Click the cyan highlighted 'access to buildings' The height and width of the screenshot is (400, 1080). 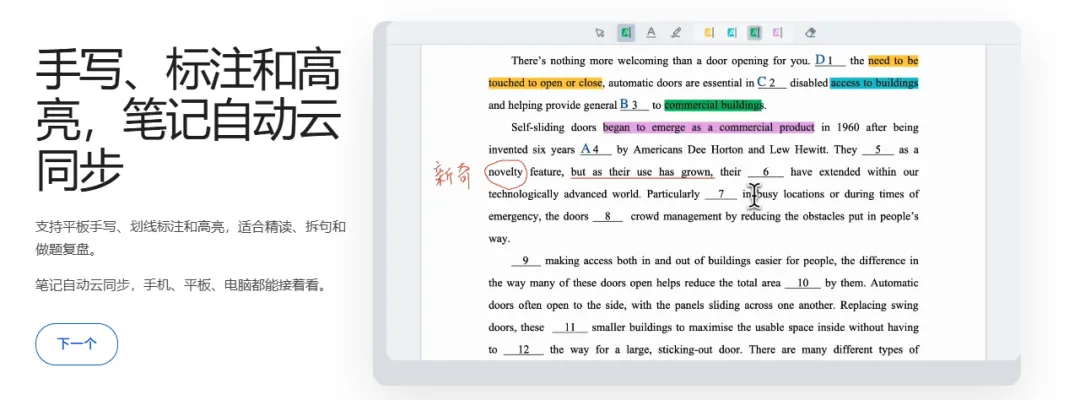[874, 83]
